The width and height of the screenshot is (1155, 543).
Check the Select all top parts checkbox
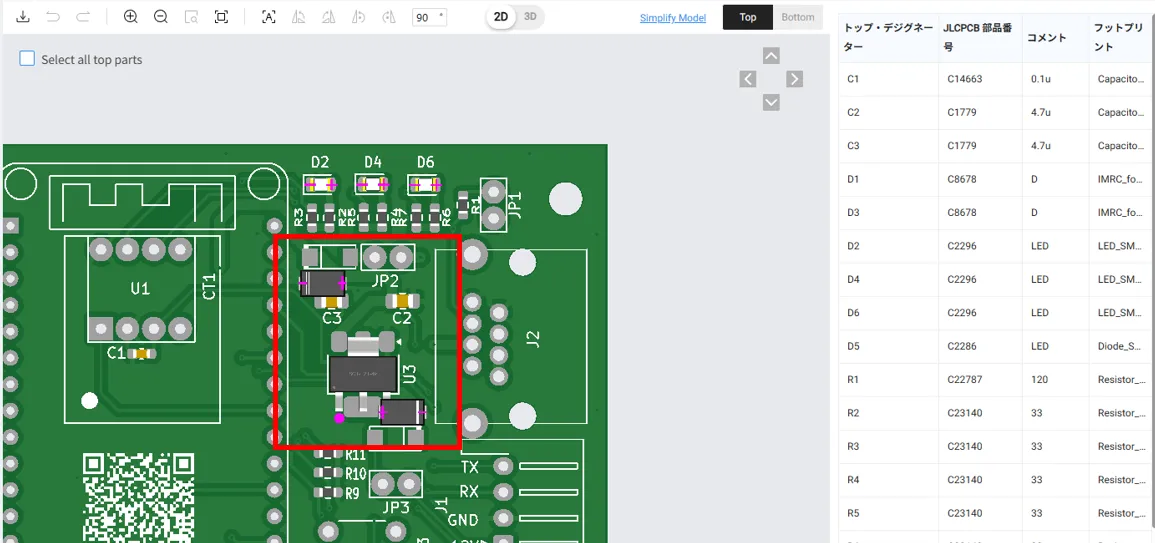point(28,59)
